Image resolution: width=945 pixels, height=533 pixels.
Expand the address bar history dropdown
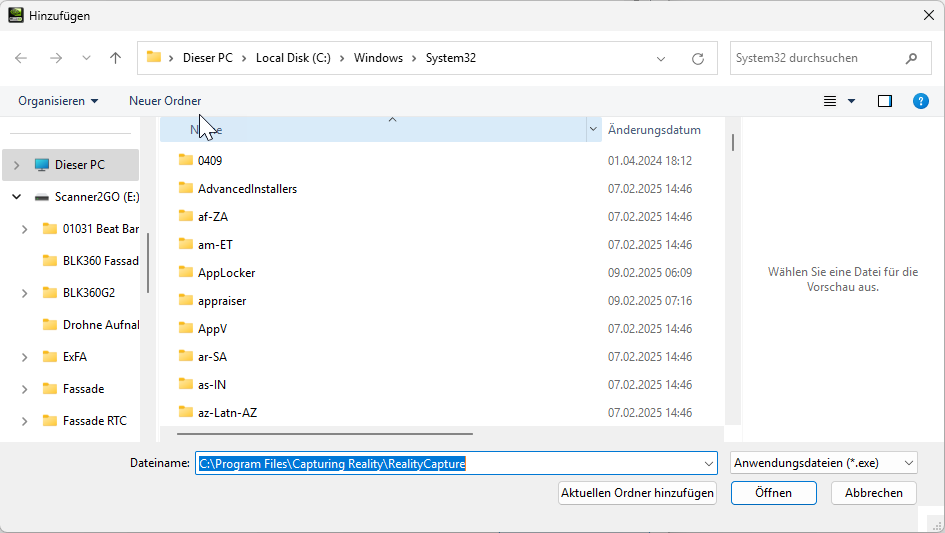661,58
